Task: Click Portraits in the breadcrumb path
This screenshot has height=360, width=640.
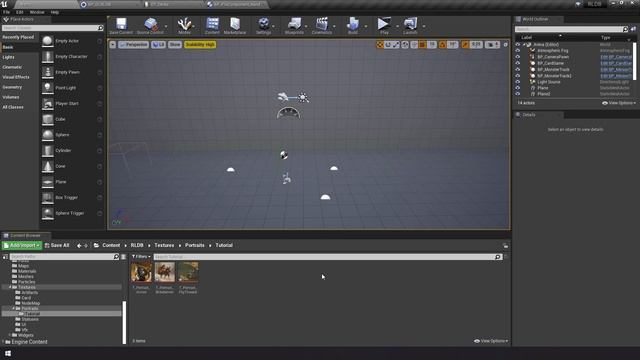Action: 195,245
